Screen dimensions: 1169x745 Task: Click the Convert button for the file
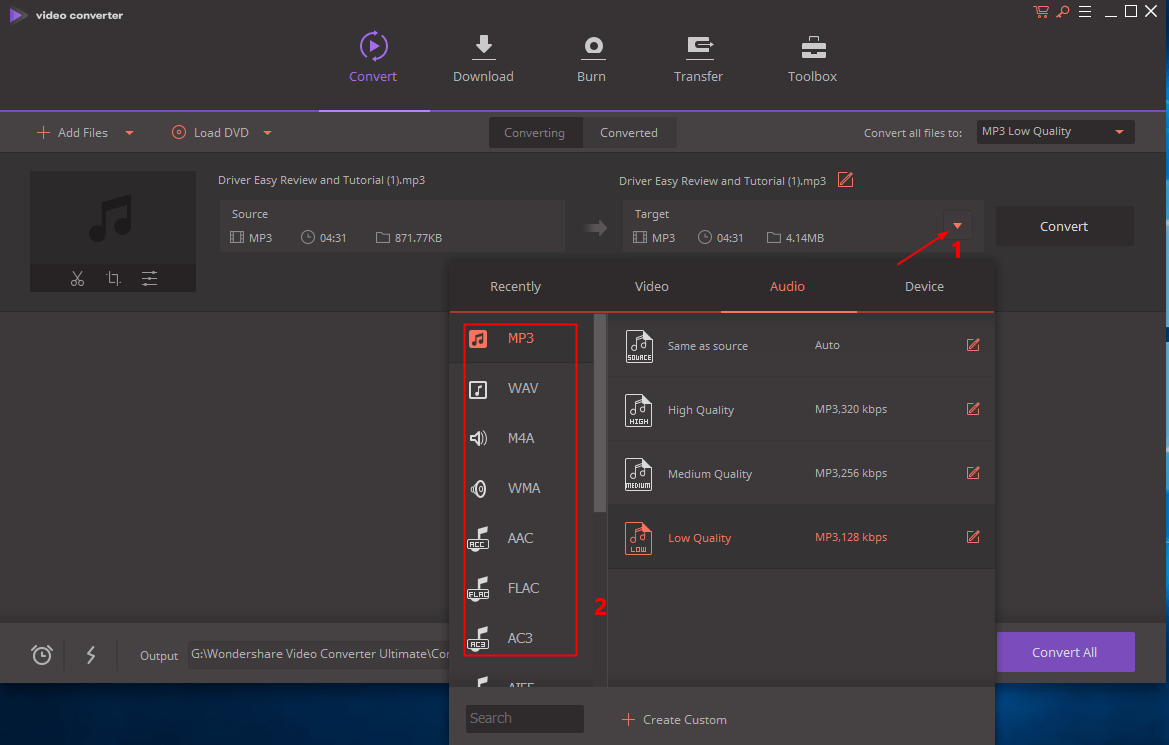[1065, 226]
